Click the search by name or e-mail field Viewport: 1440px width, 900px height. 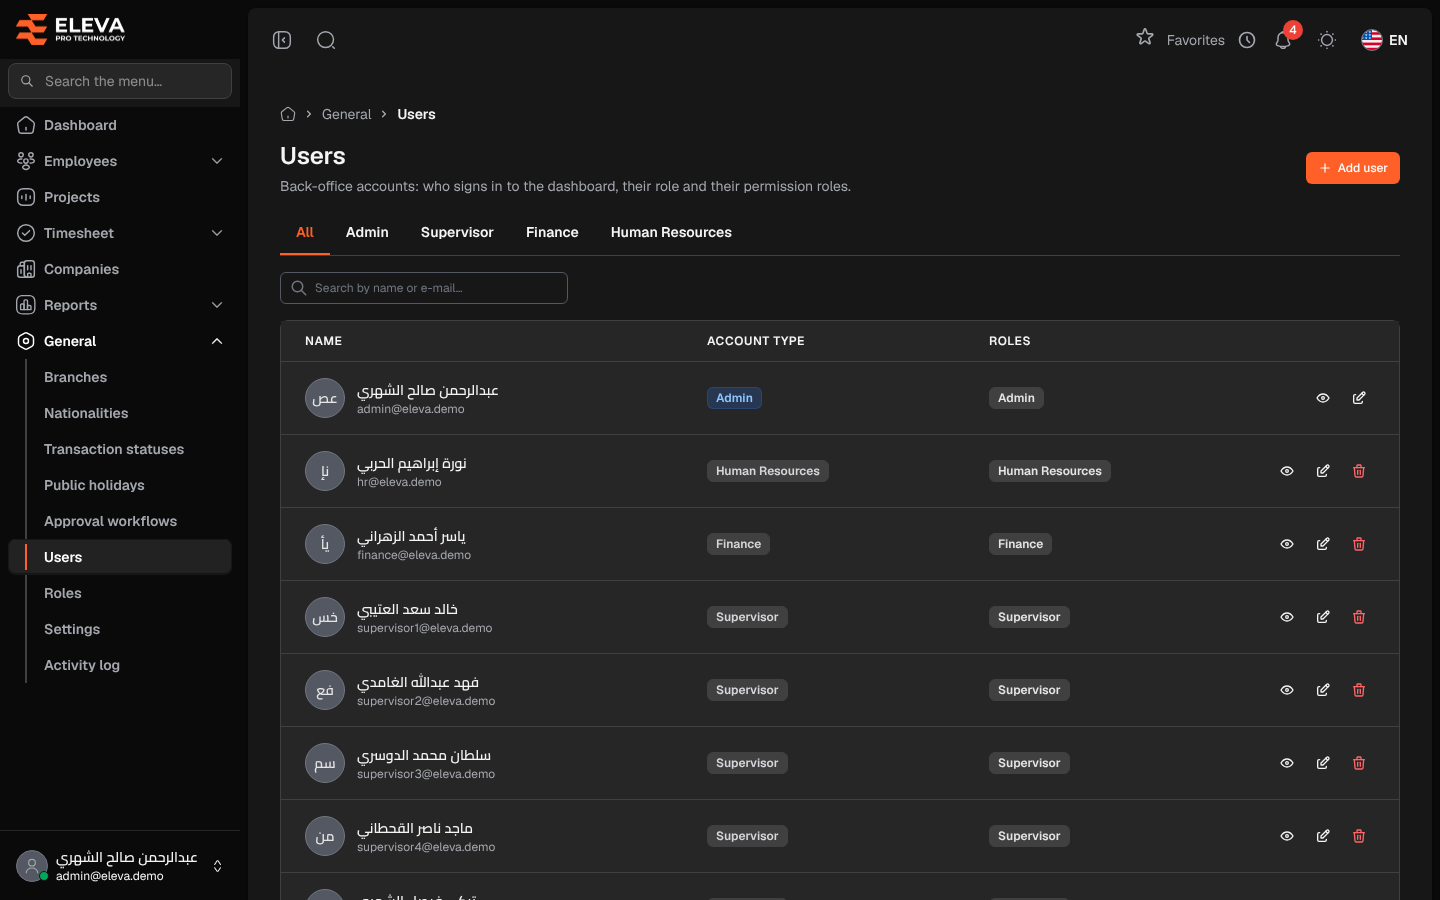coord(424,288)
